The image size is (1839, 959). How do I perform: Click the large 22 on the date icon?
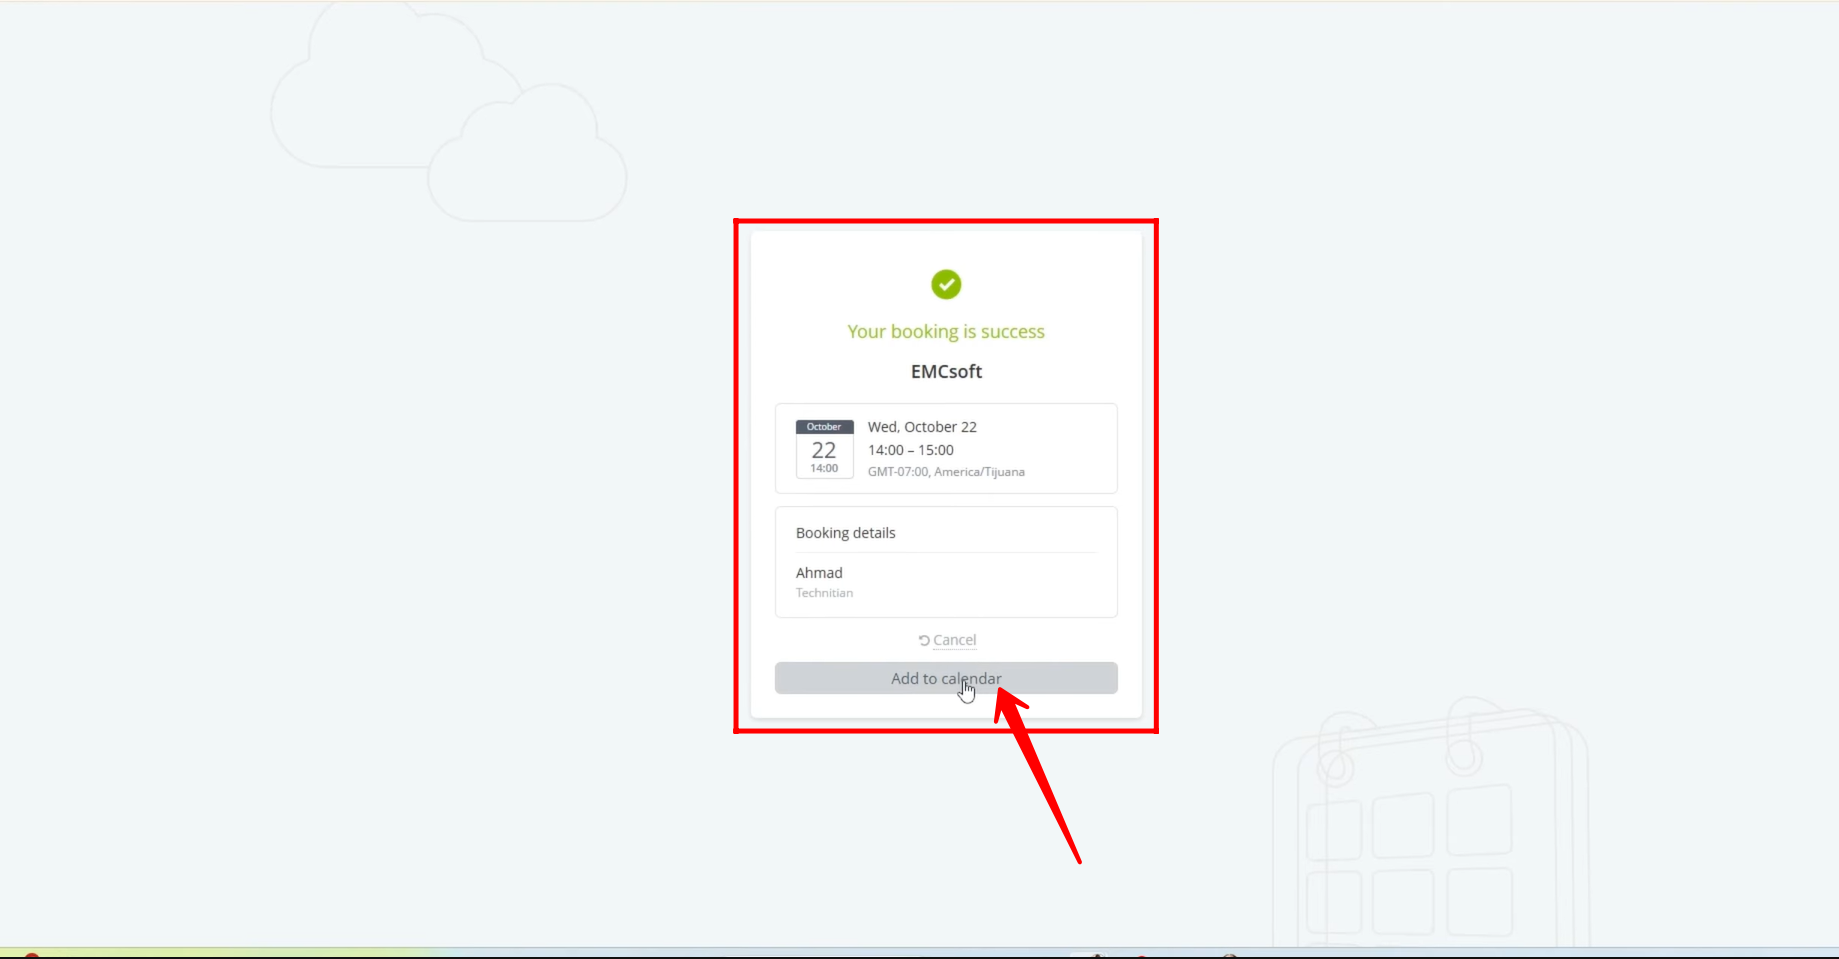[824, 450]
